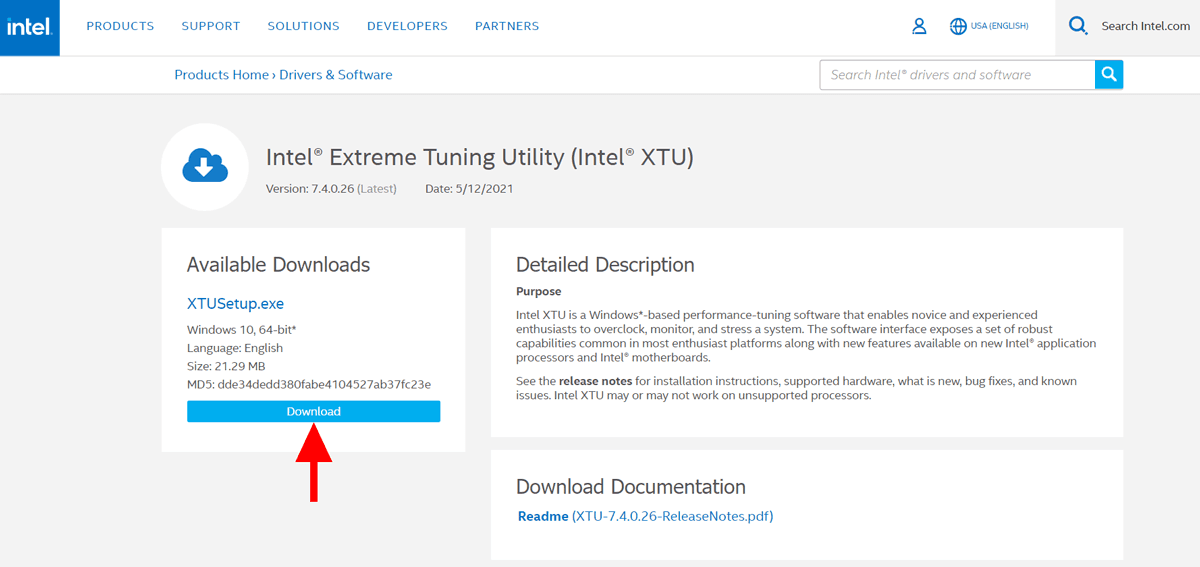
Task: Click the Available Downloads heading
Action: (x=278, y=265)
